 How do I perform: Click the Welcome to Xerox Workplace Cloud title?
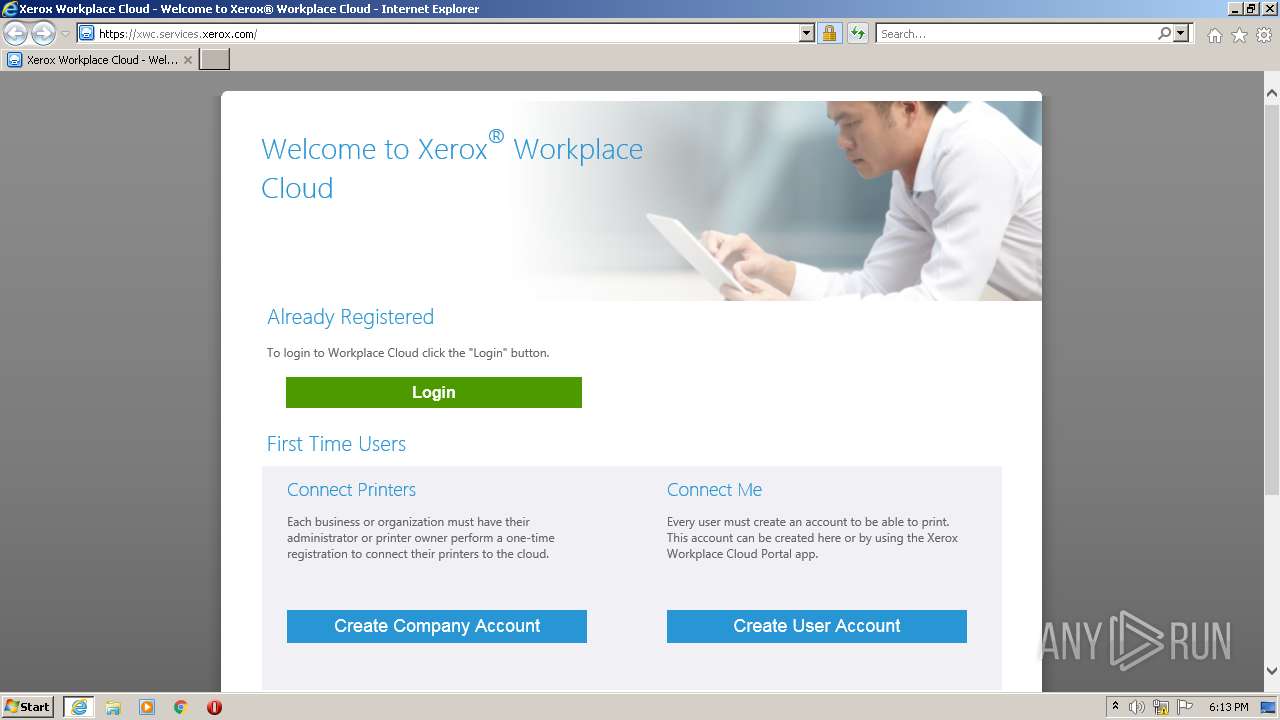tap(452, 163)
